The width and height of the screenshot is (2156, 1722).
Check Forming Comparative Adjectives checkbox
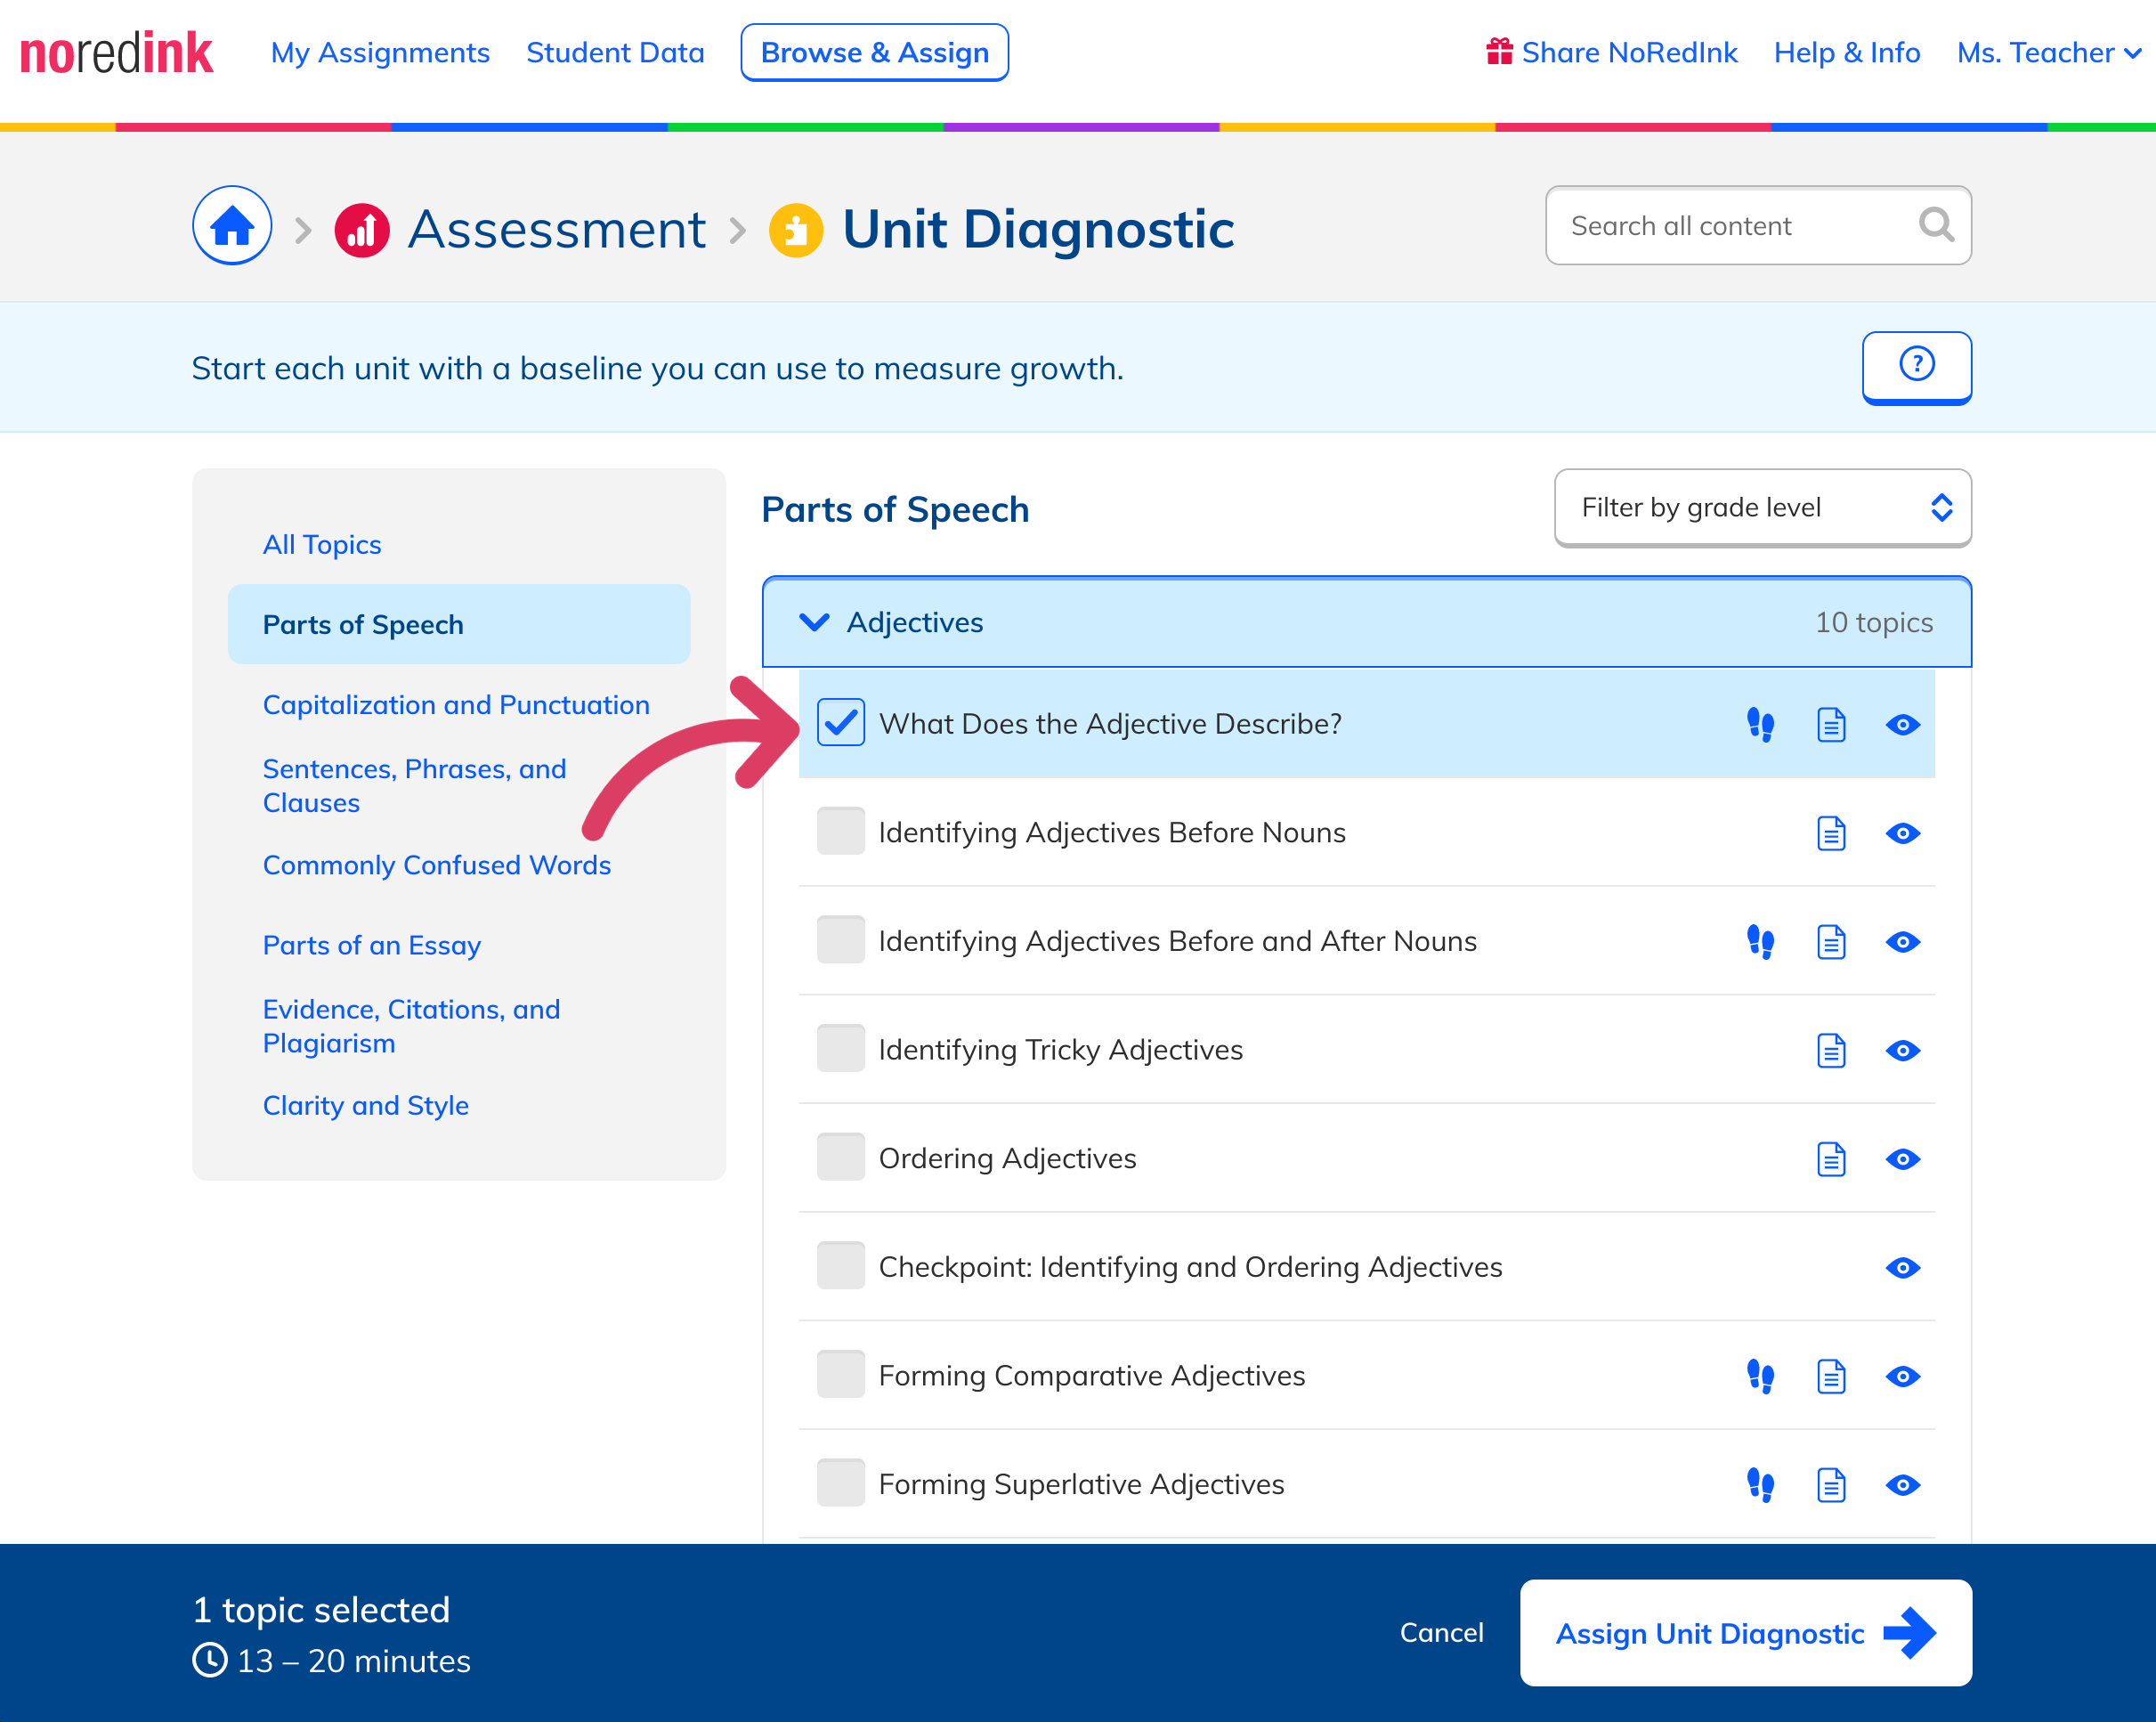(x=840, y=1374)
